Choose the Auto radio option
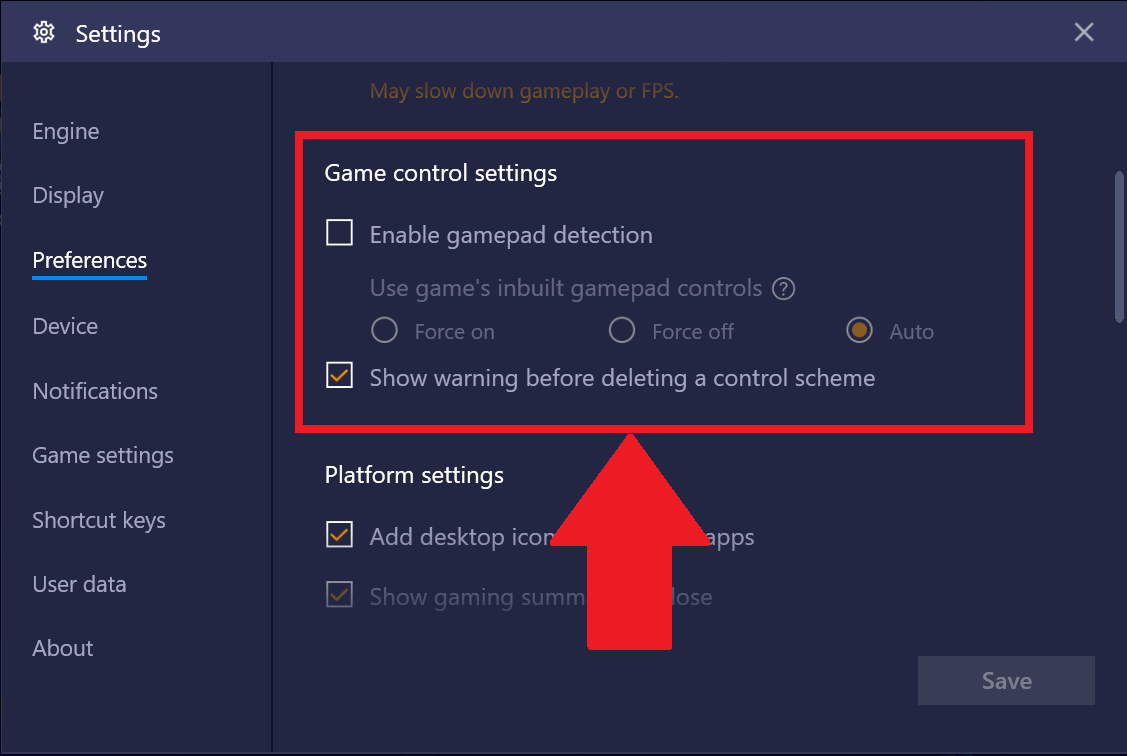The height and width of the screenshot is (756, 1127). pos(859,331)
